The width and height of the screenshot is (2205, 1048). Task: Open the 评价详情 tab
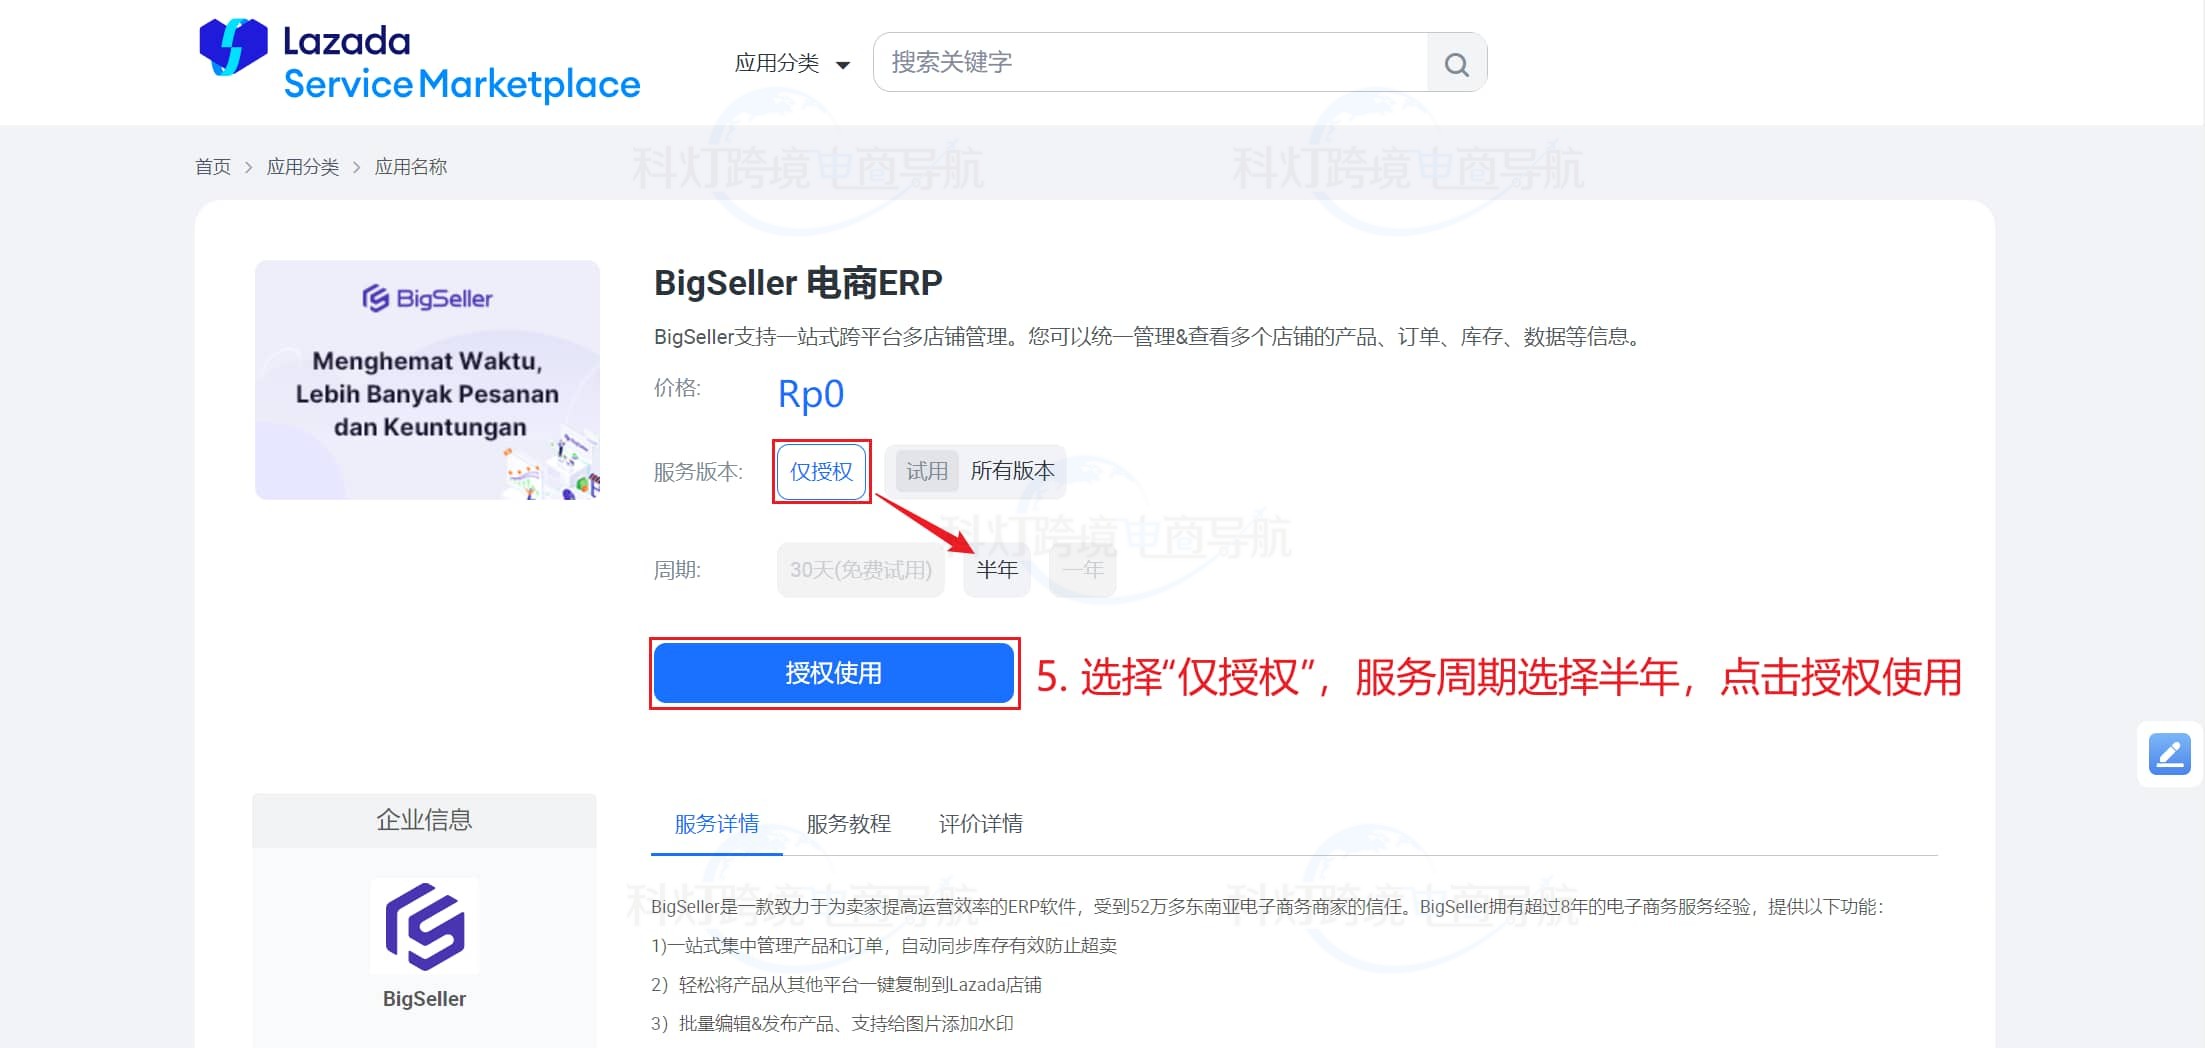point(980,824)
